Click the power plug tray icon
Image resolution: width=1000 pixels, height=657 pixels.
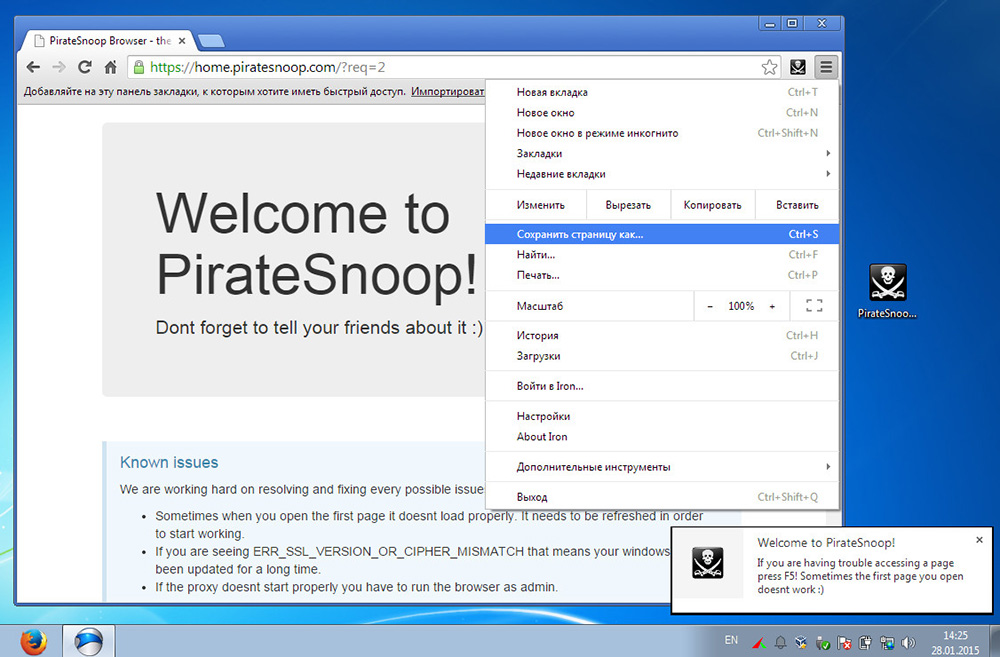coord(865,643)
